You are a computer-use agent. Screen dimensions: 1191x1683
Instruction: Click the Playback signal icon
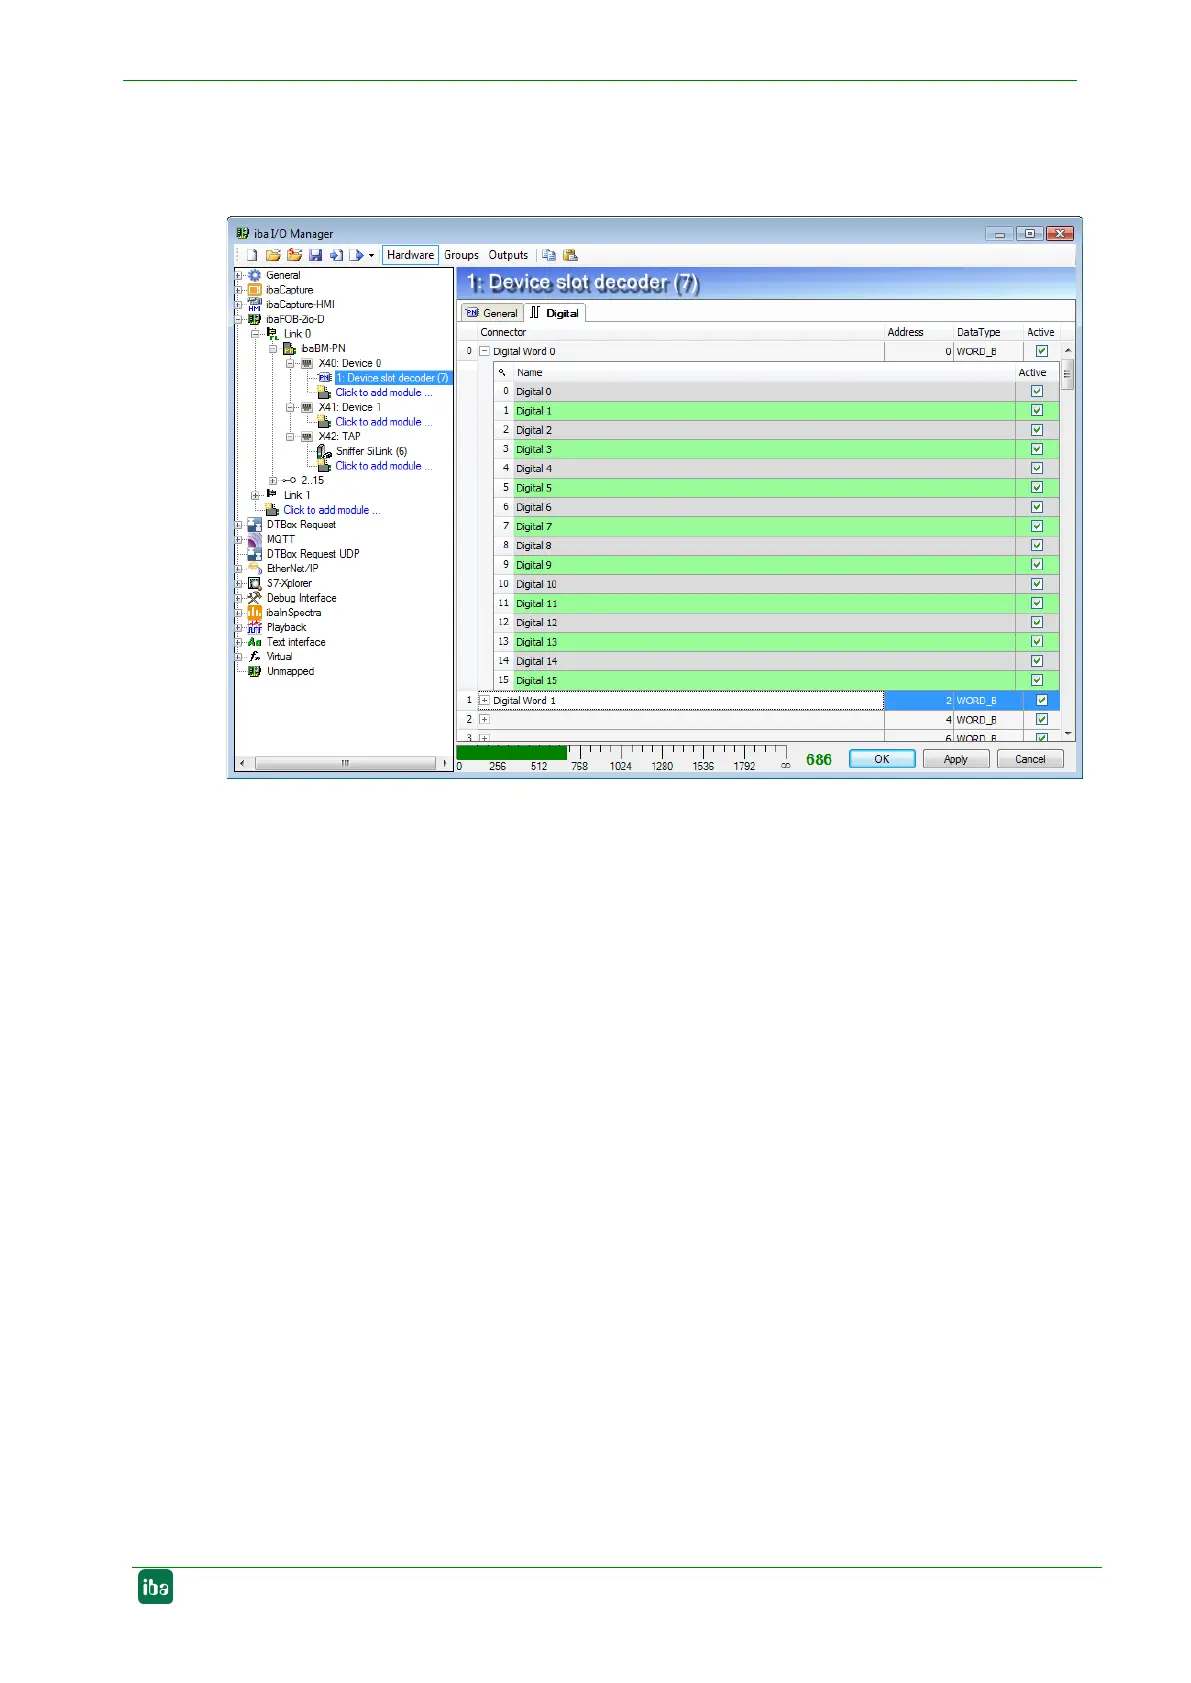tap(254, 627)
